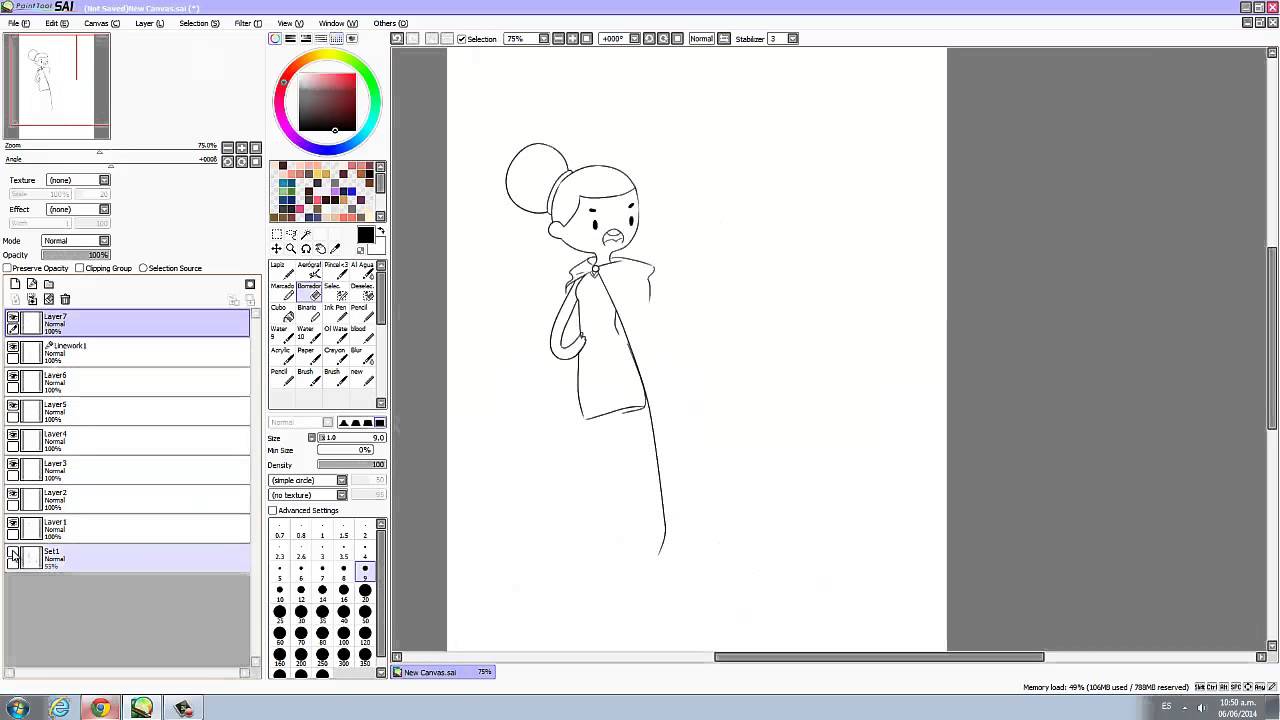The width and height of the screenshot is (1280, 720).
Task: Show the color wheel panel
Action: pos(275,39)
